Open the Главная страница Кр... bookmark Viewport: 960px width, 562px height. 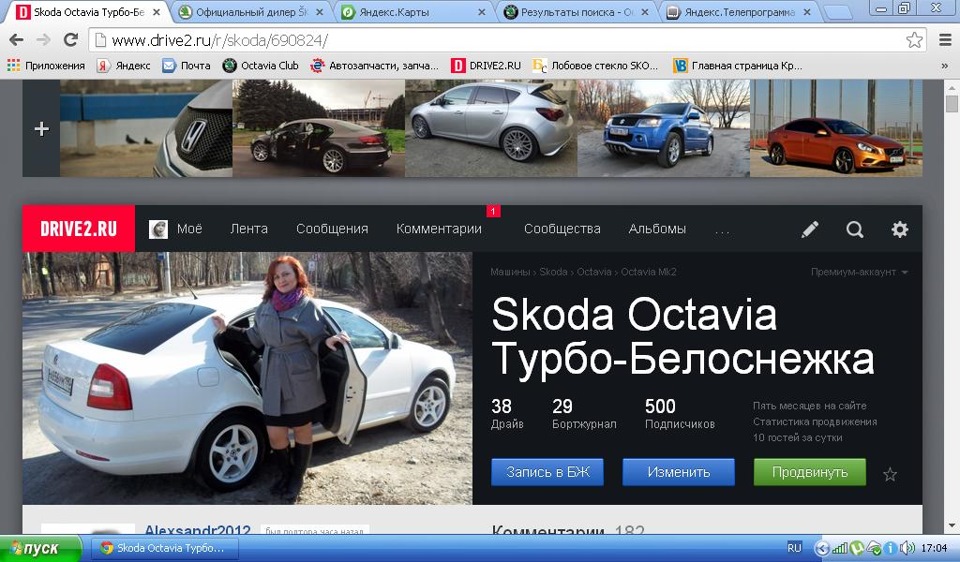point(737,66)
